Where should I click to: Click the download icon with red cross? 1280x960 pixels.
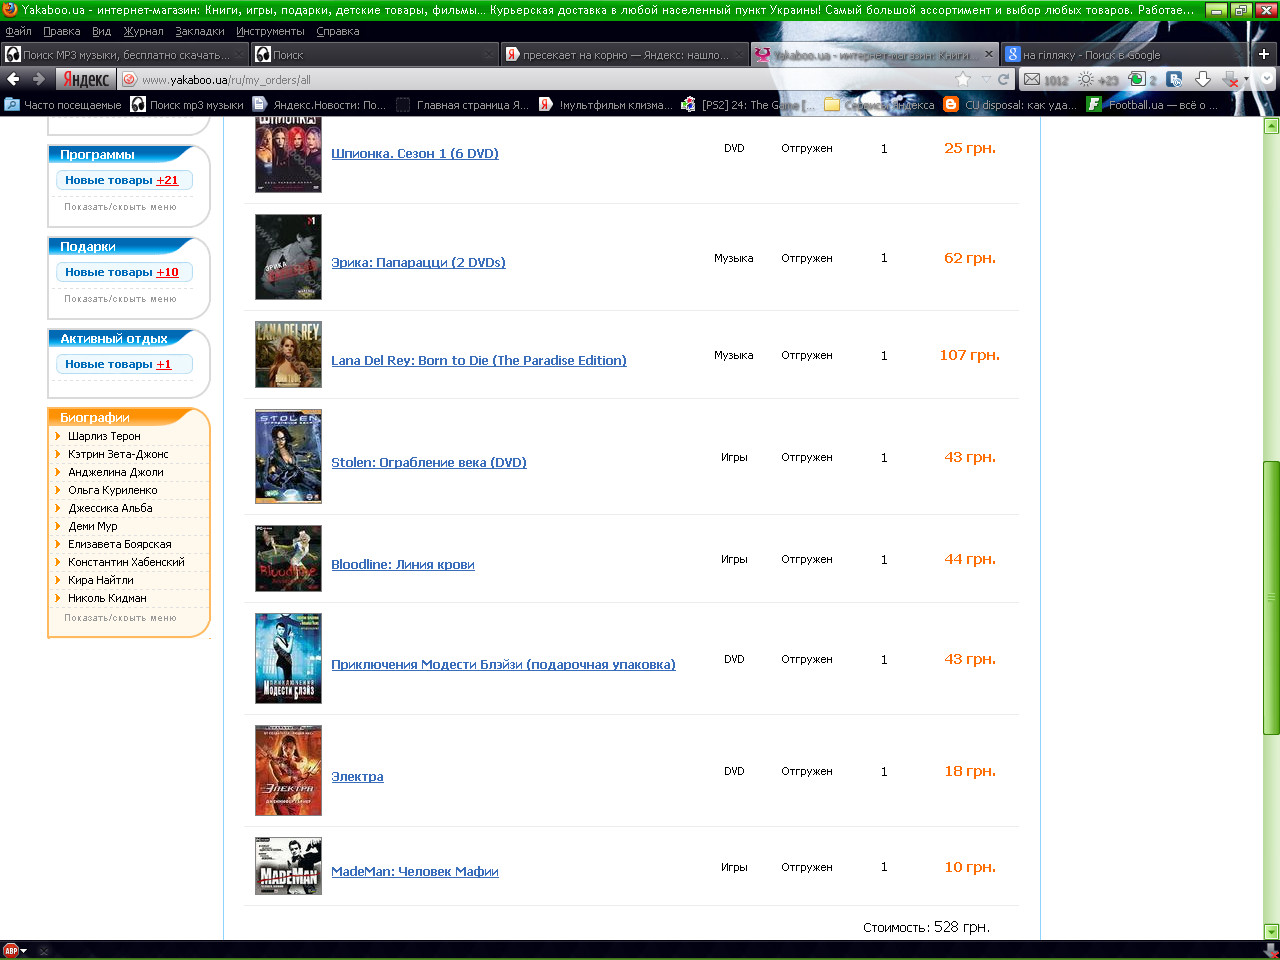click(x=1231, y=79)
